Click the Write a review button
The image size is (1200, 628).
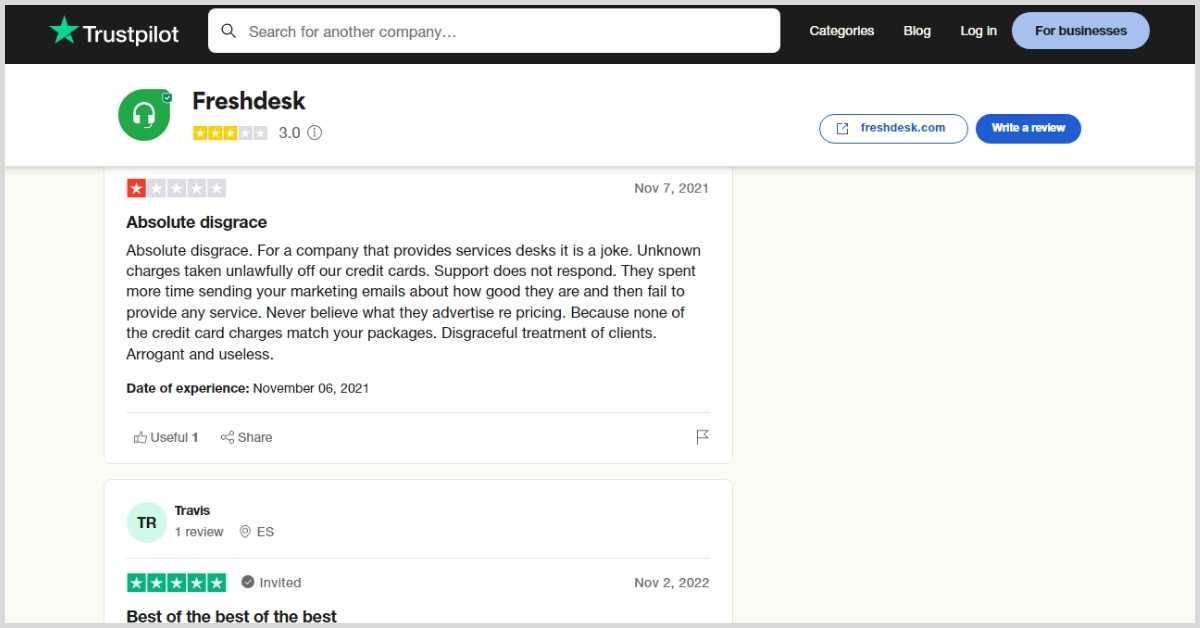(x=1028, y=128)
